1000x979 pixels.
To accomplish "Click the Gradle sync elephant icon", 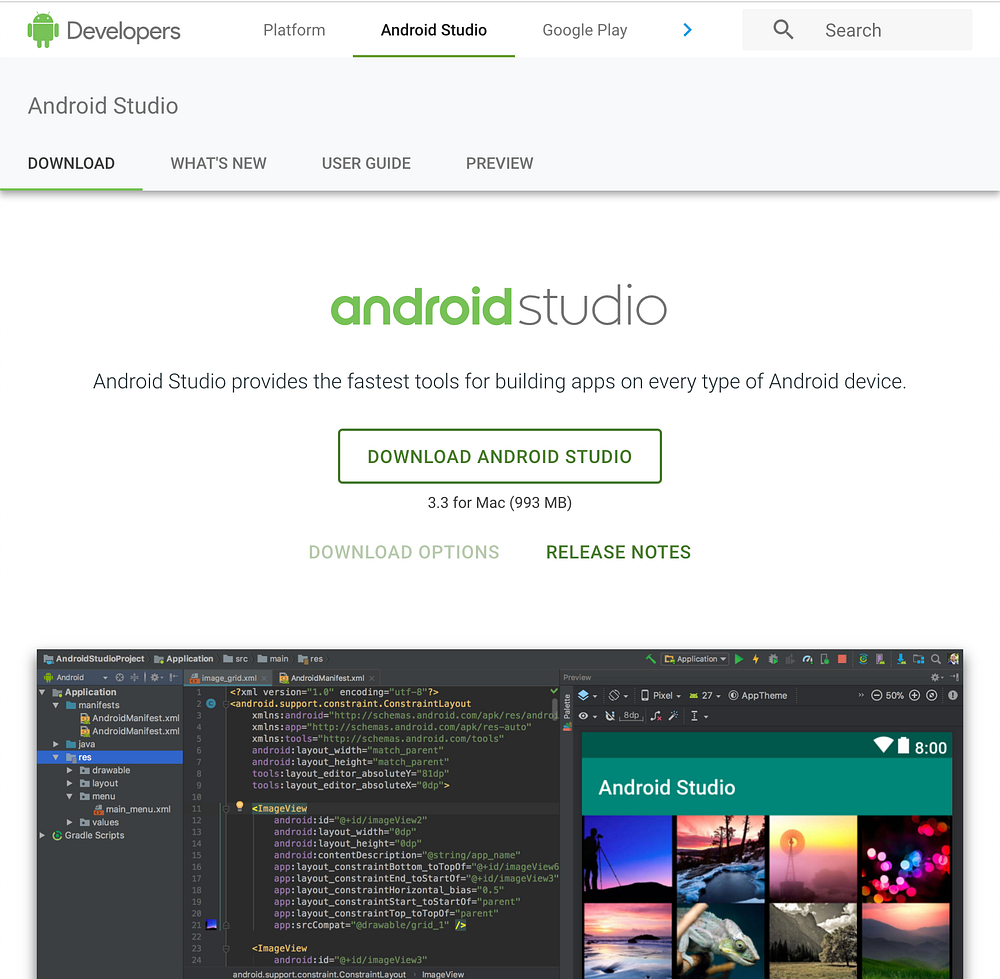I will pyautogui.click(x=863, y=660).
